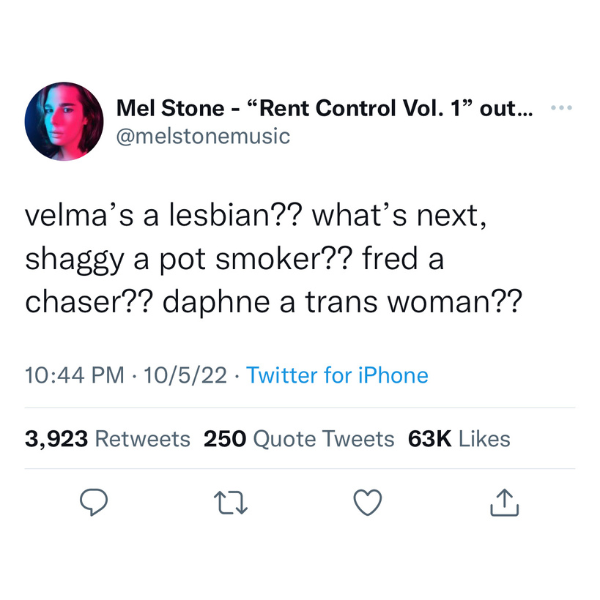Click the "daphne a trans woman??" line
Viewport: 600px width, 600px height.
click(342, 303)
